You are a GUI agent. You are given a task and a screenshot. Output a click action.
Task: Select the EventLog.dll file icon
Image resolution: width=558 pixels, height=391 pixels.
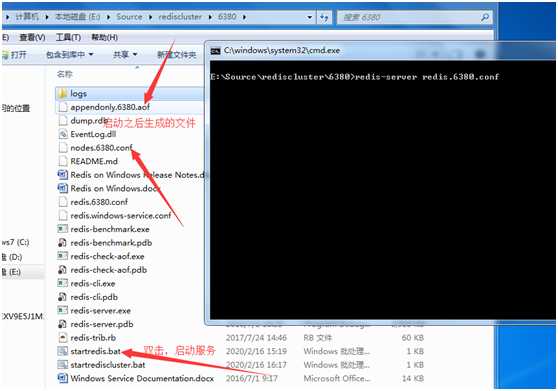point(63,134)
